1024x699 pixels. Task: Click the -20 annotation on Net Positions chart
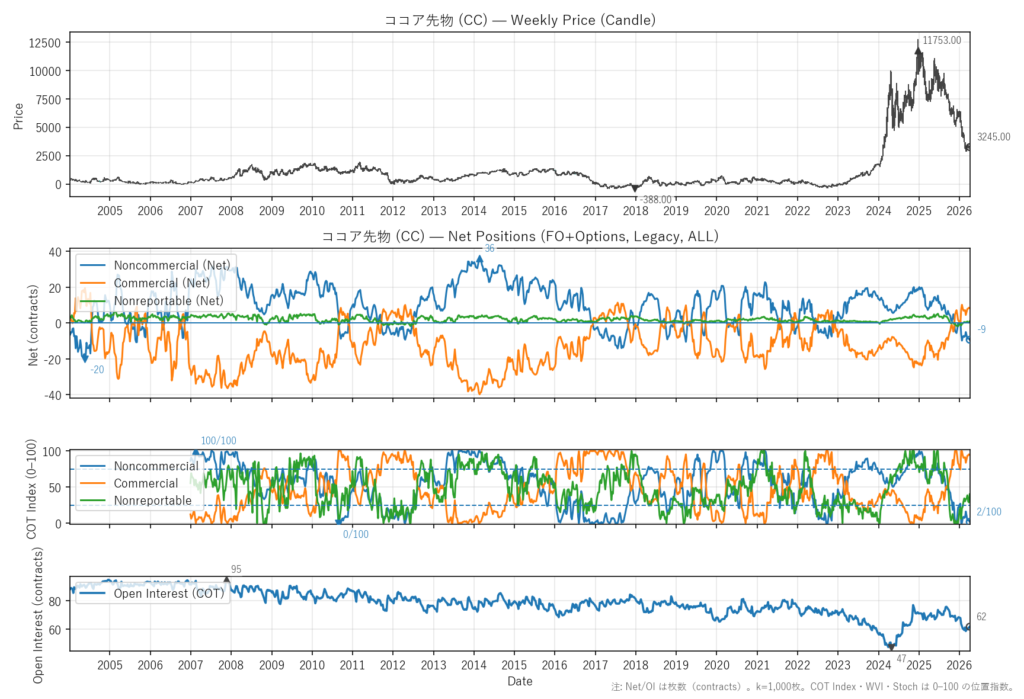point(97,370)
